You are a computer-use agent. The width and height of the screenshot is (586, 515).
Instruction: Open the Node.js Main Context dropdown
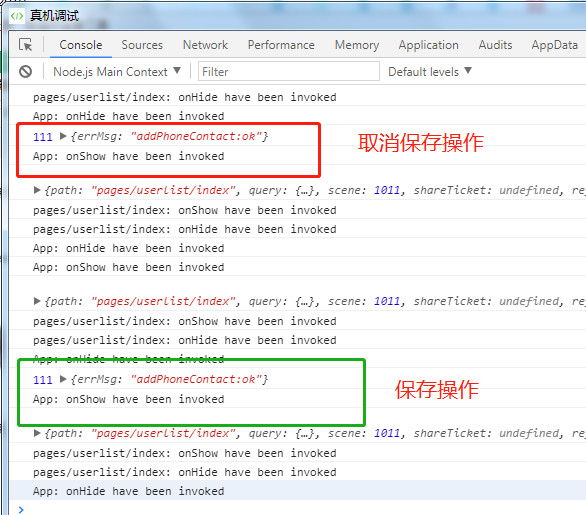[117, 71]
